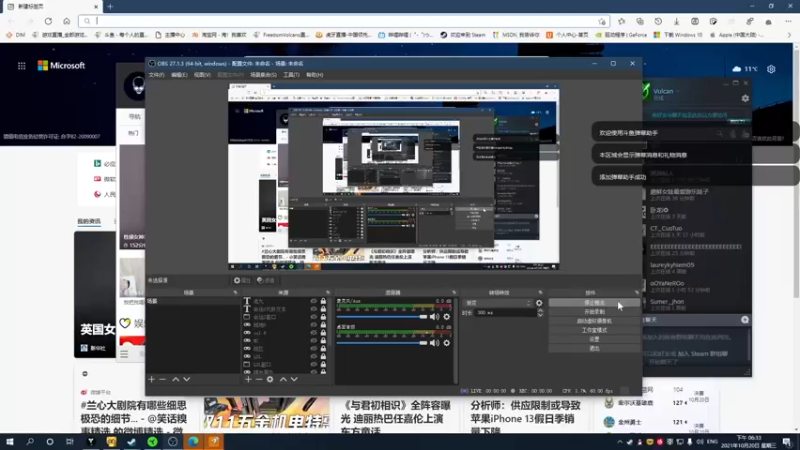Open the OBS 视图(V) menu
This screenshot has height=450, width=800.
coord(202,75)
